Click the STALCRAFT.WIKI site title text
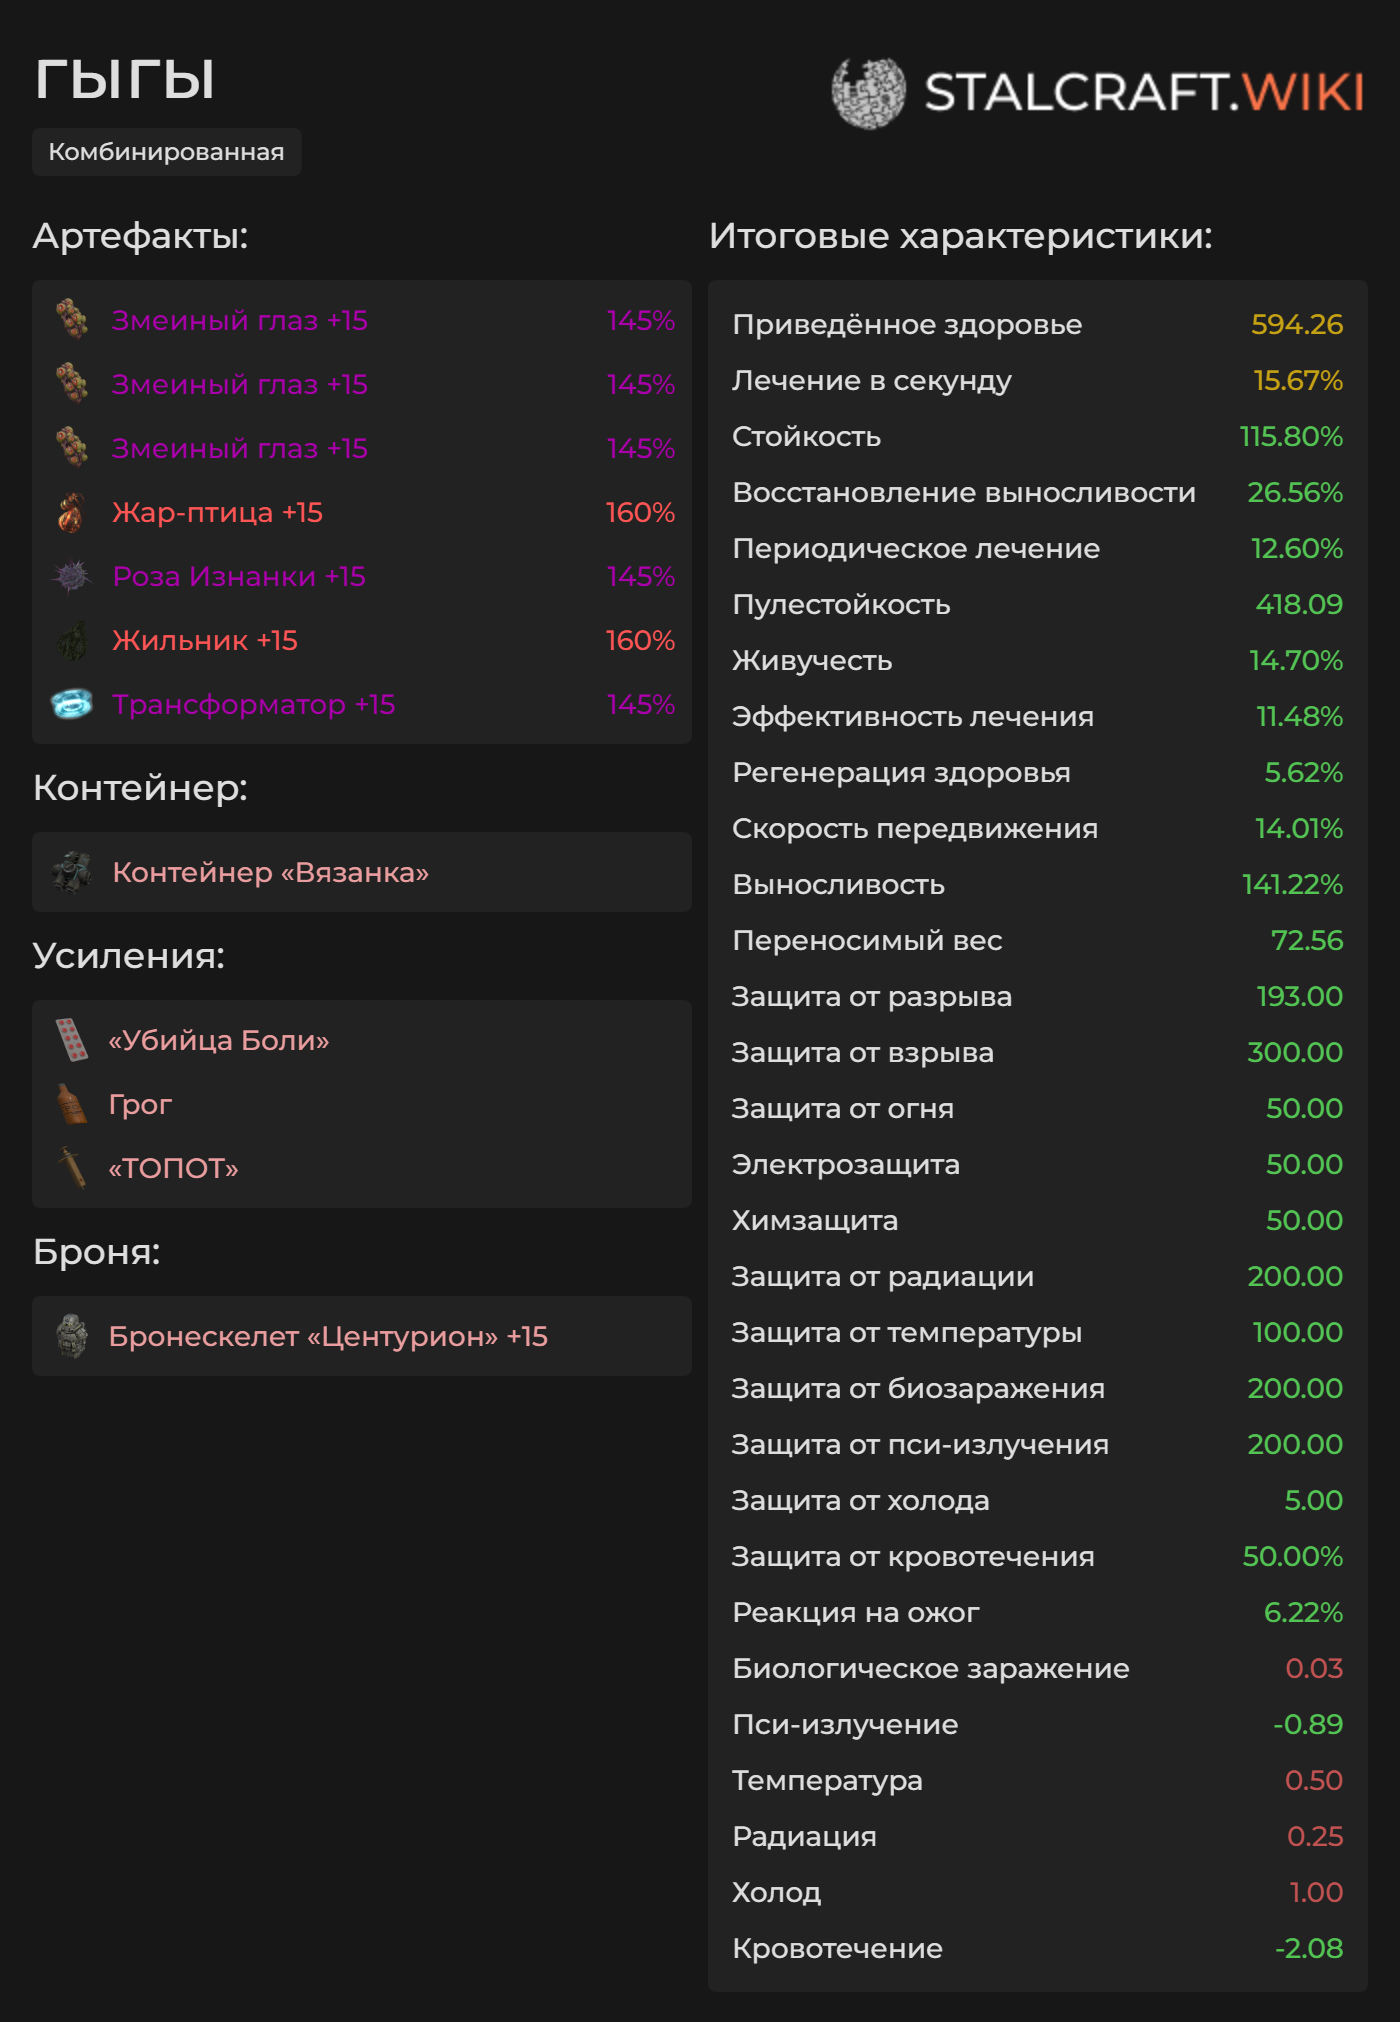Screen dimensions: 1400x2022 click(1143, 93)
